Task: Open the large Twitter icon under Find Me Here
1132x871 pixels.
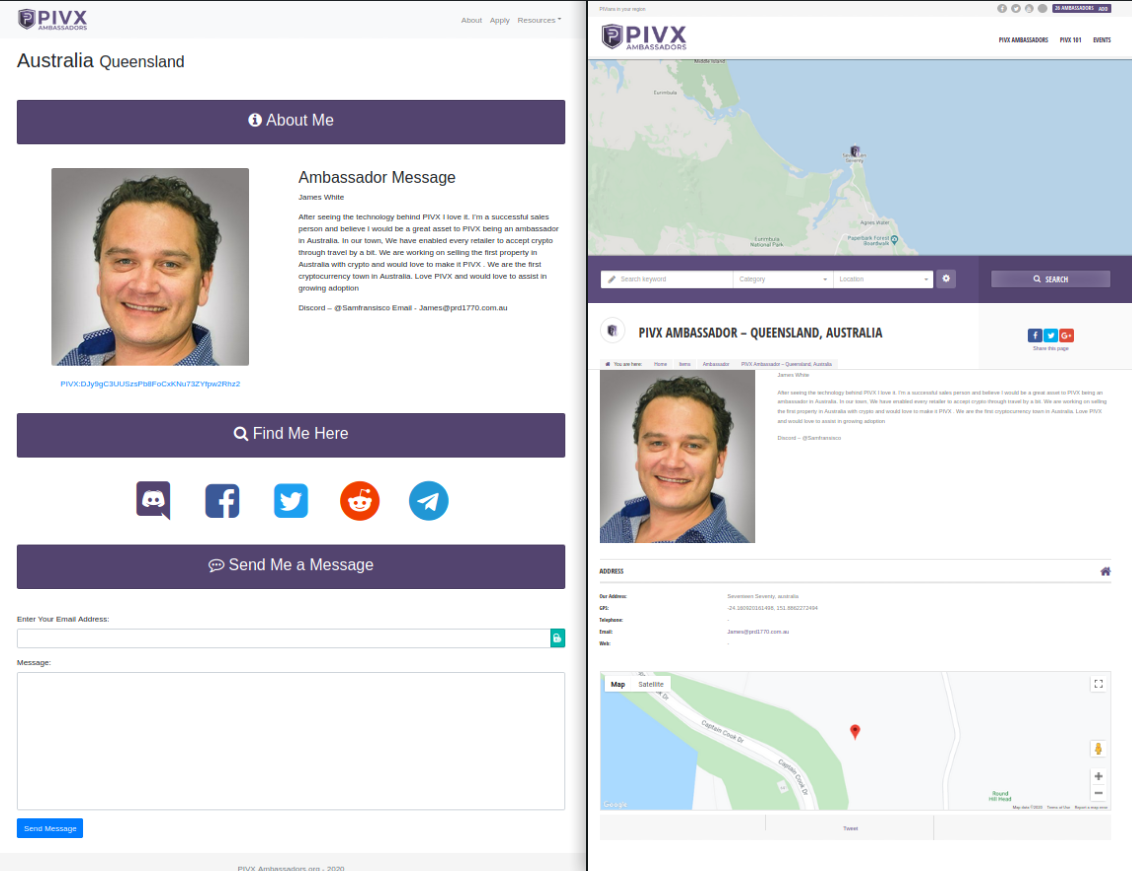Action: coord(291,500)
